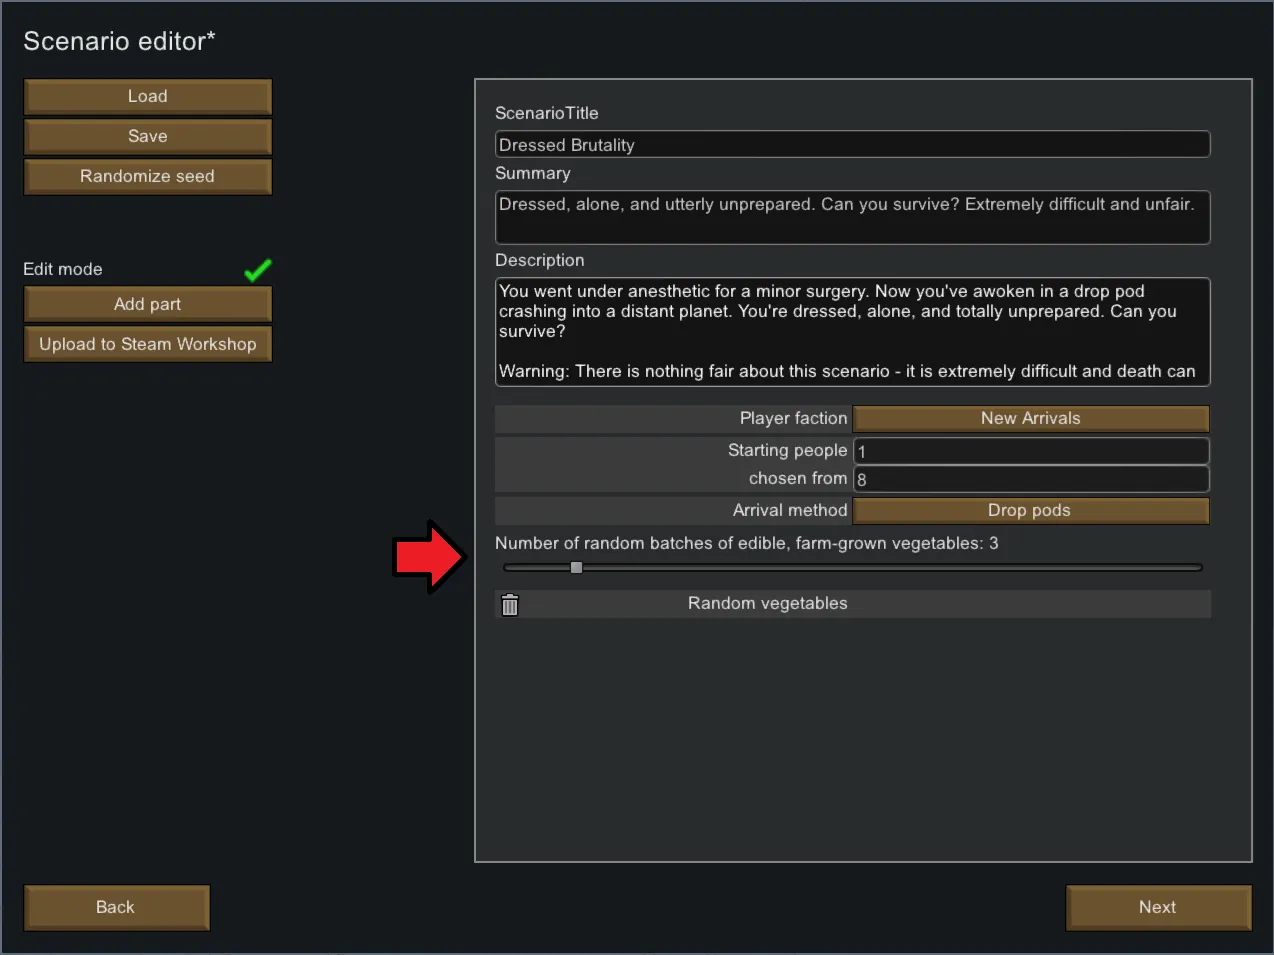1274x955 pixels.
Task: Upload scenario to Steam Workshop
Action: [x=148, y=345]
